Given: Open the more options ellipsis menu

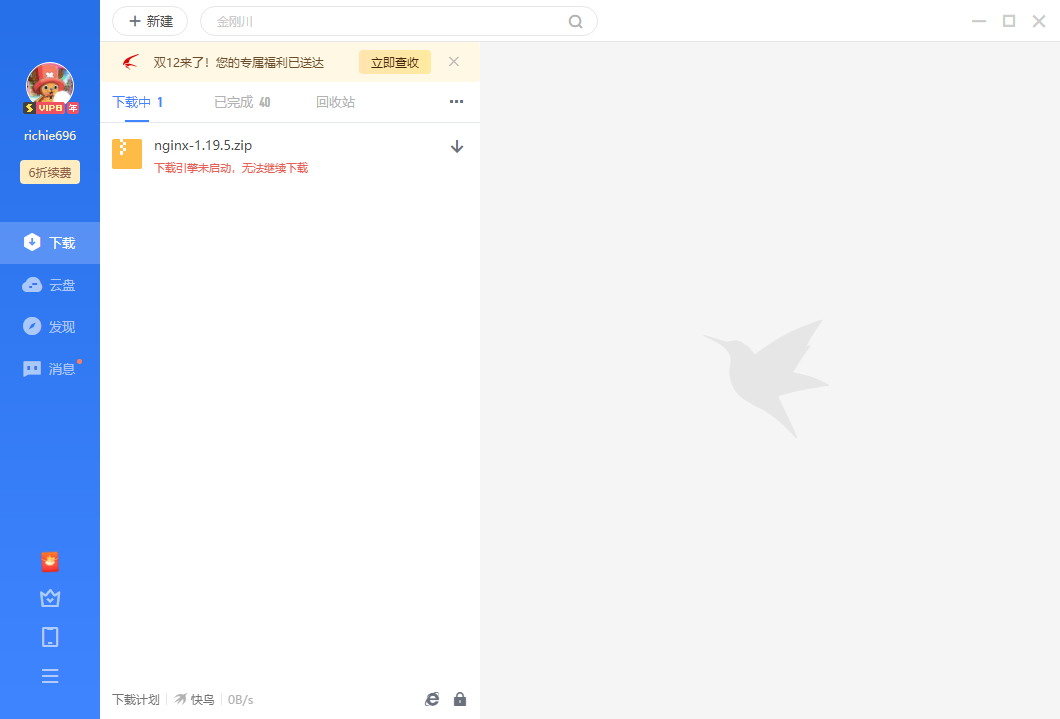Looking at the screenshot, I should [x=457, y=101].
